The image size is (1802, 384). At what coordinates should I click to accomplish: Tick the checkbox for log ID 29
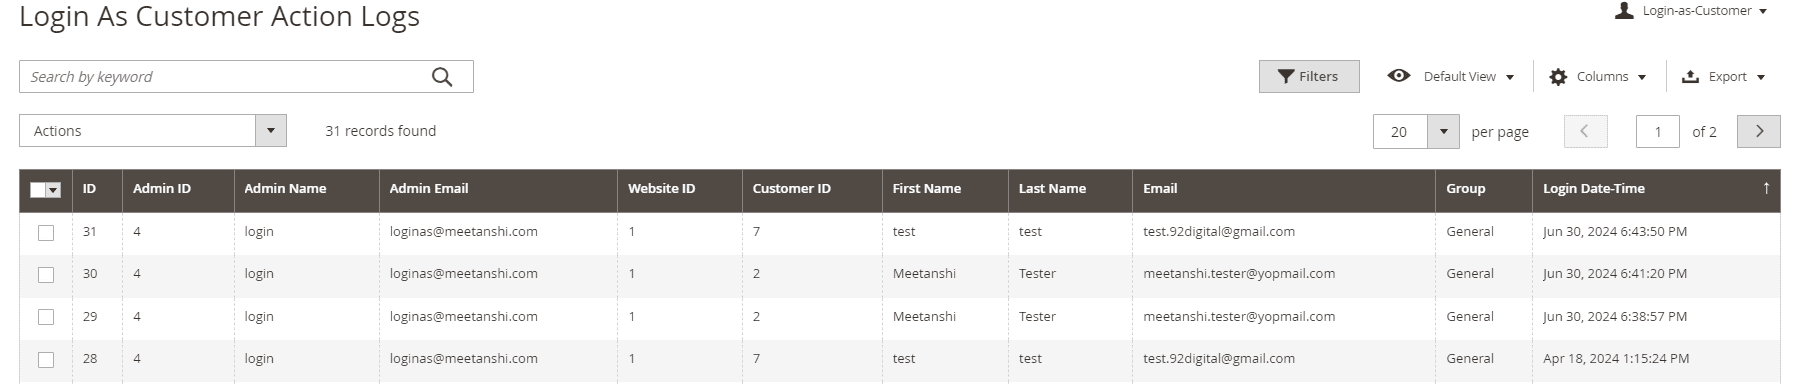(x=46, y=317)
